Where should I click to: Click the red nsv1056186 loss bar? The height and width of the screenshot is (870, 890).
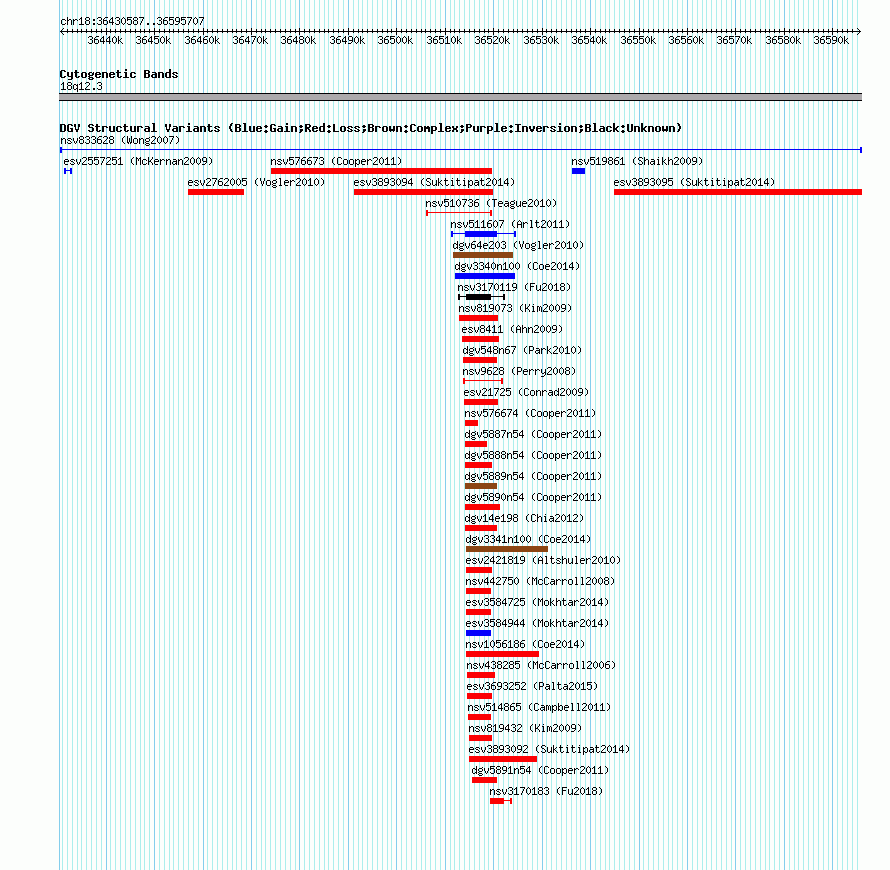[x=502, y=654]
